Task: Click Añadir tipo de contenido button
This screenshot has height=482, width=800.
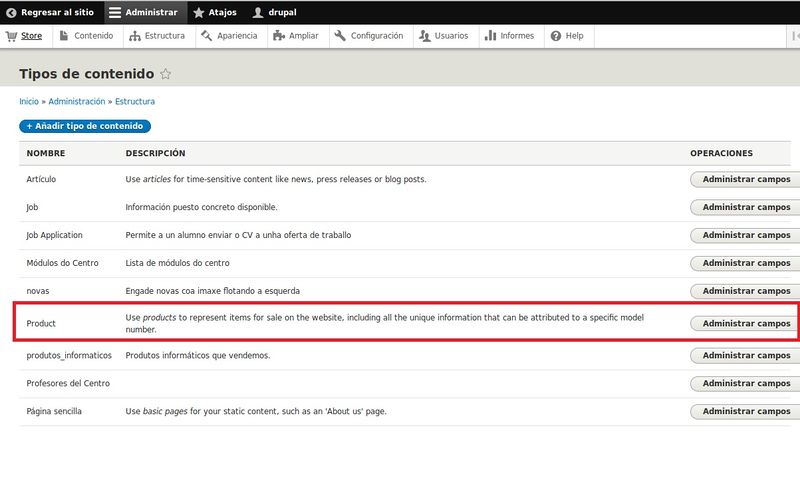Action: [85, 126]
